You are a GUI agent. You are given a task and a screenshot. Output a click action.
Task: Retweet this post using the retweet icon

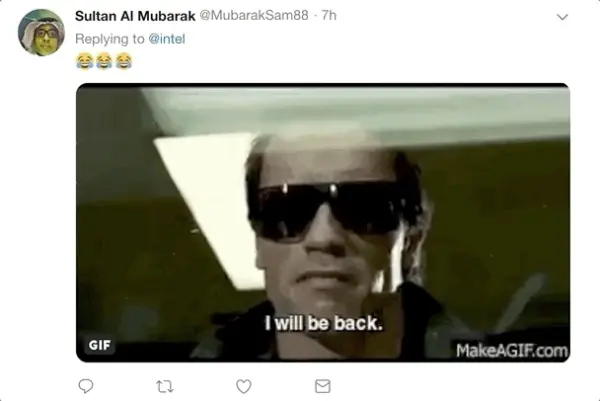[x=165, y=386]
